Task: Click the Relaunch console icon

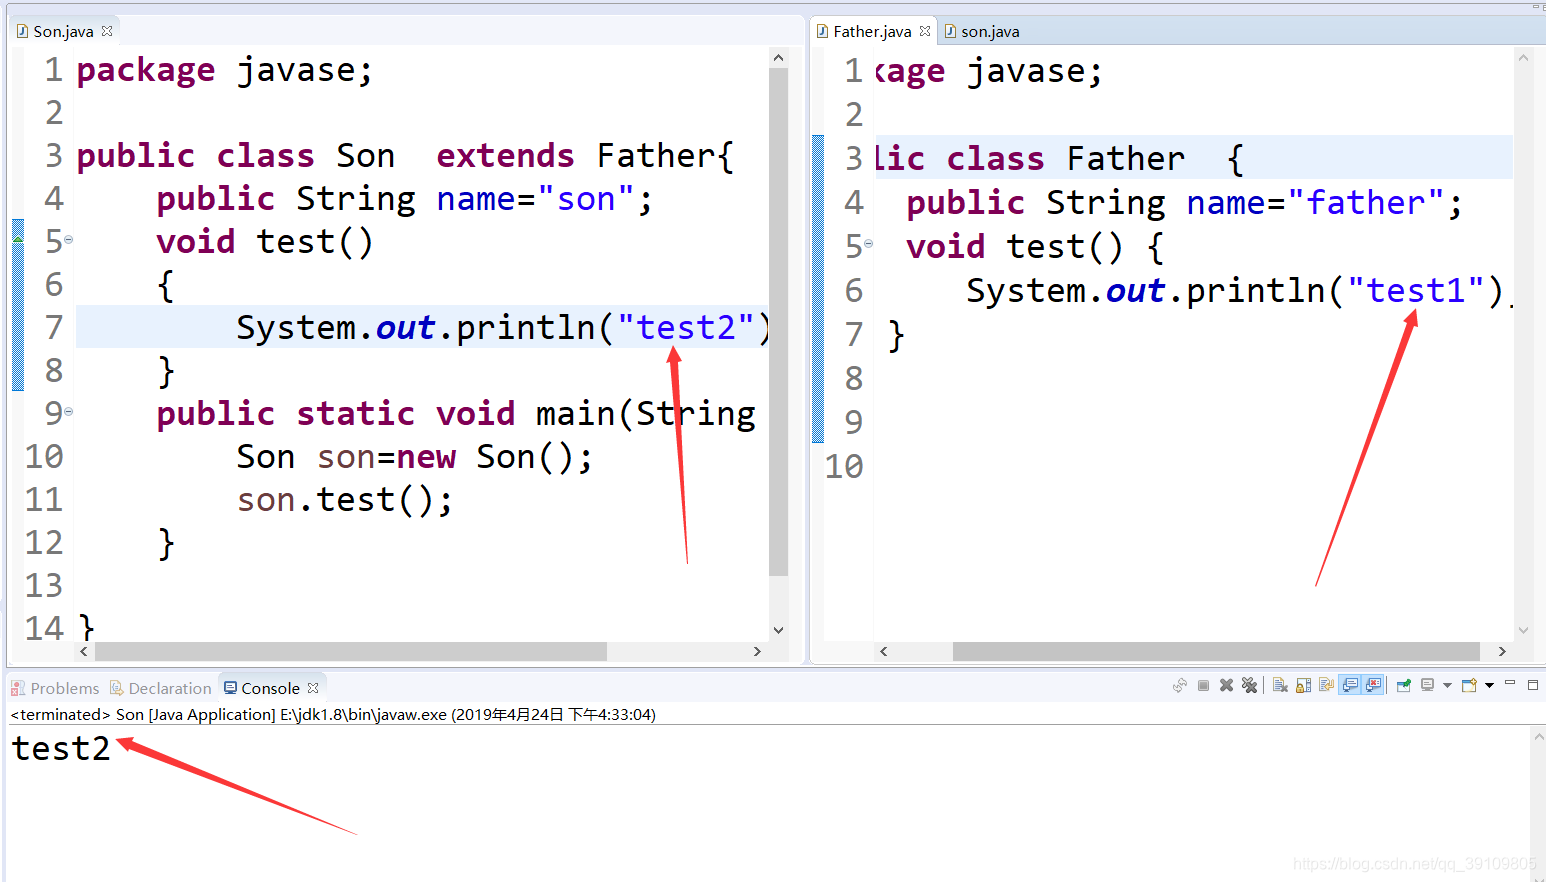Action: 1180,685
